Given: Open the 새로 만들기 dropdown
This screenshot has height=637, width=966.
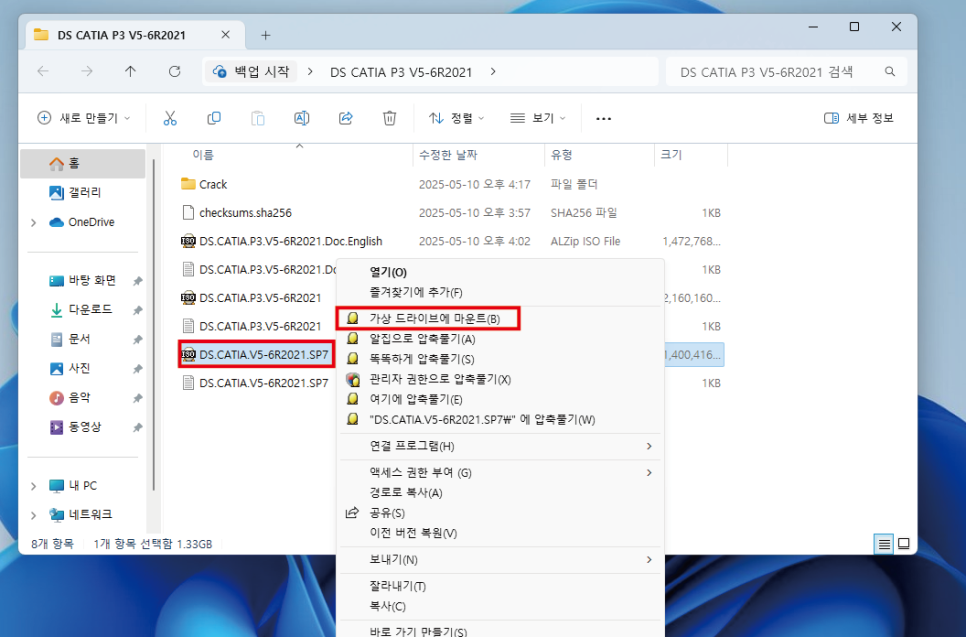Looking at the screenshot, I should (84, 118).
